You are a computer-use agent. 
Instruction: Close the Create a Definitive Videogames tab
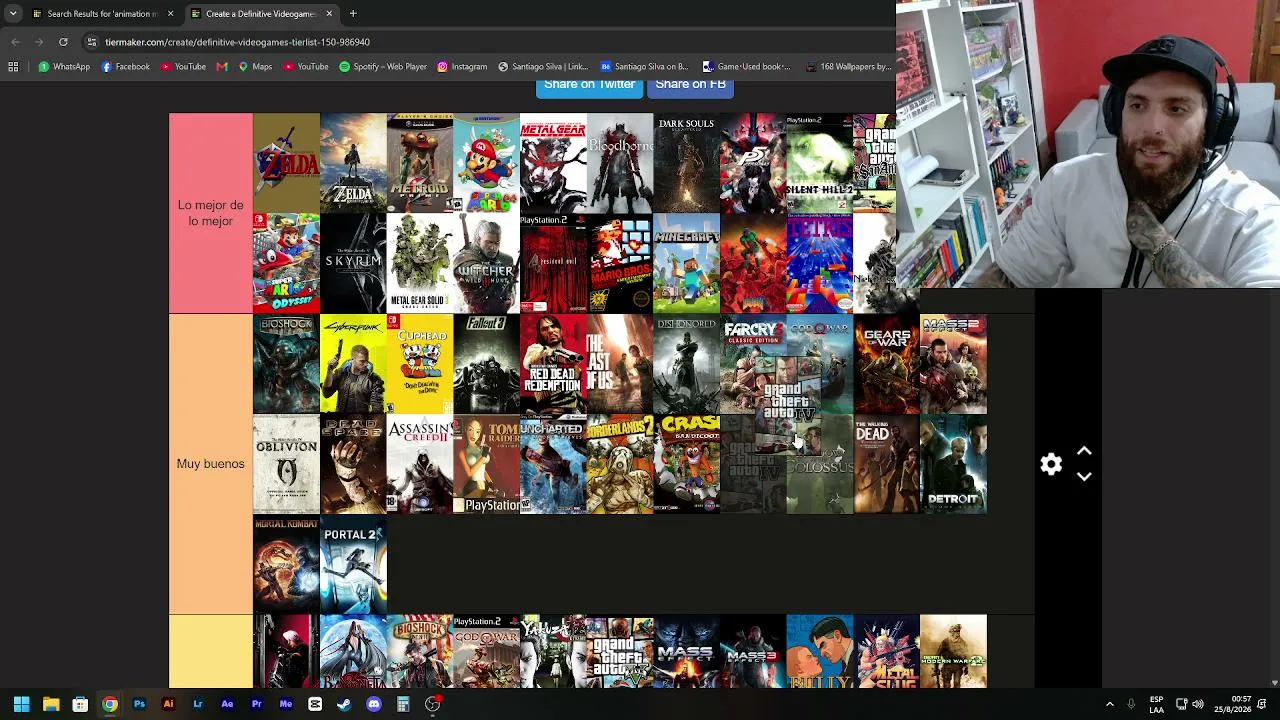point(329,14)
